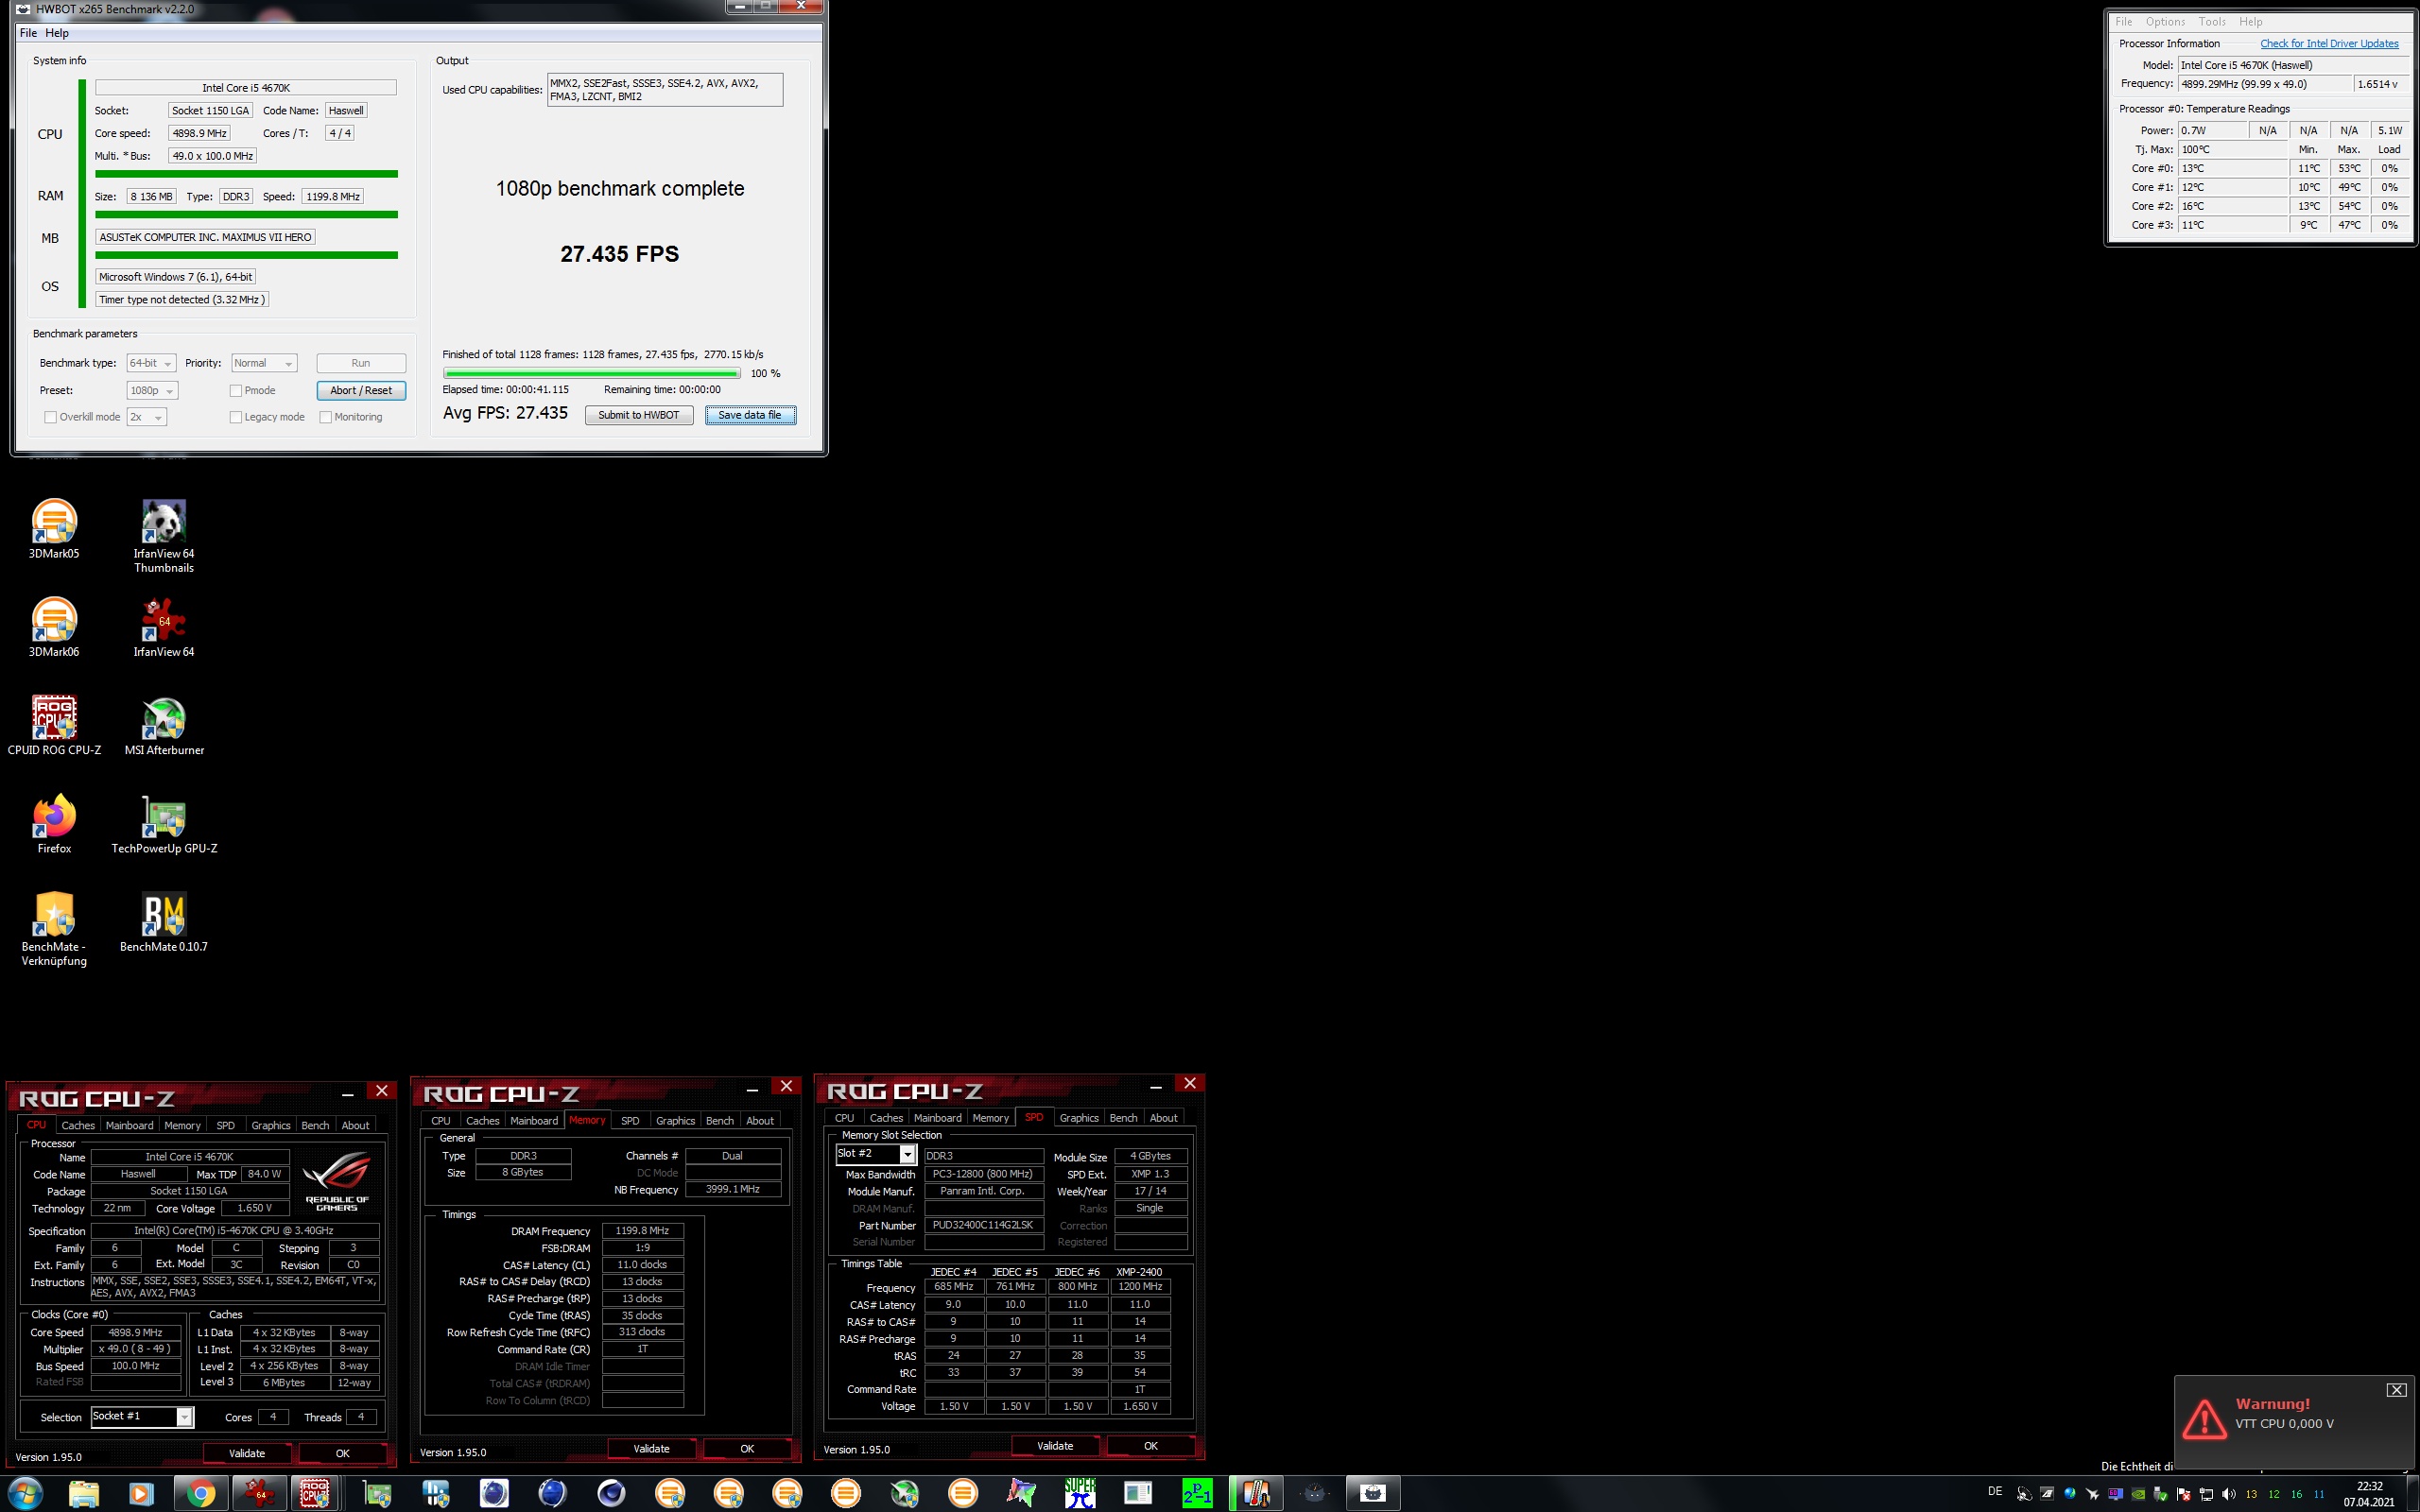Check the Monitoring checkbox
The image size is (2420, 1512).
coord(326,417)
